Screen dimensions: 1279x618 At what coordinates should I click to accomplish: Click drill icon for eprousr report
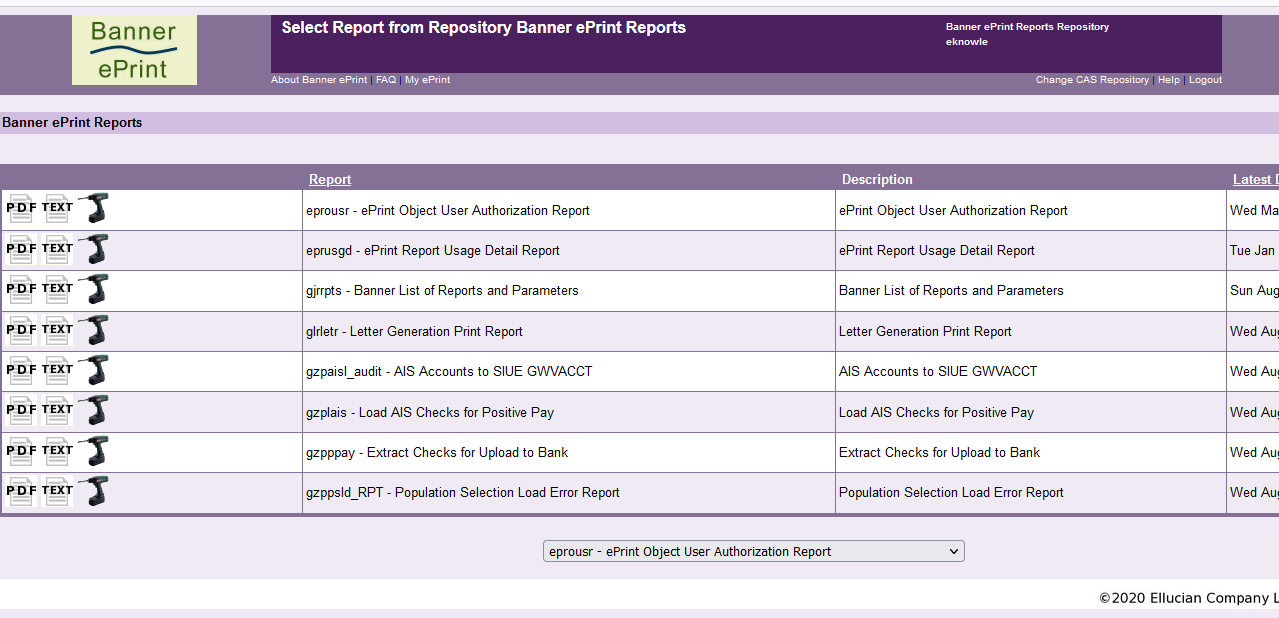[94, 208]
